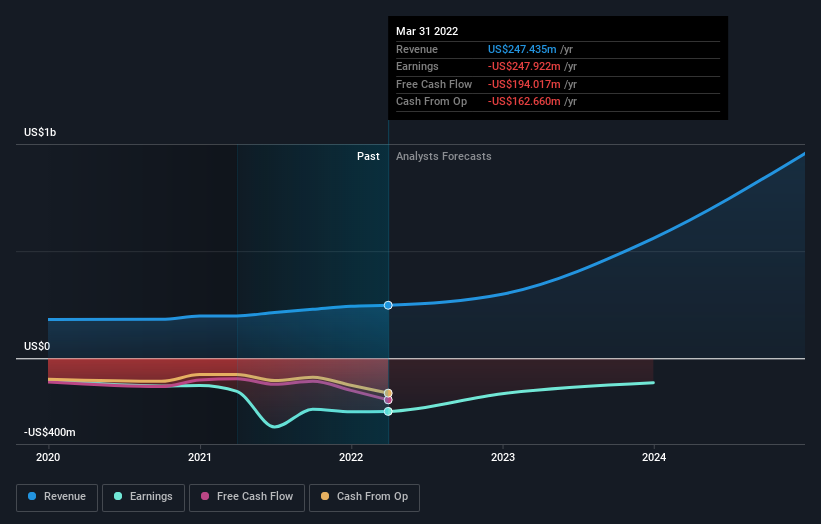Click the free cash flow value -US$194.017m
This screenshot has height=524, width=821.
524,84
